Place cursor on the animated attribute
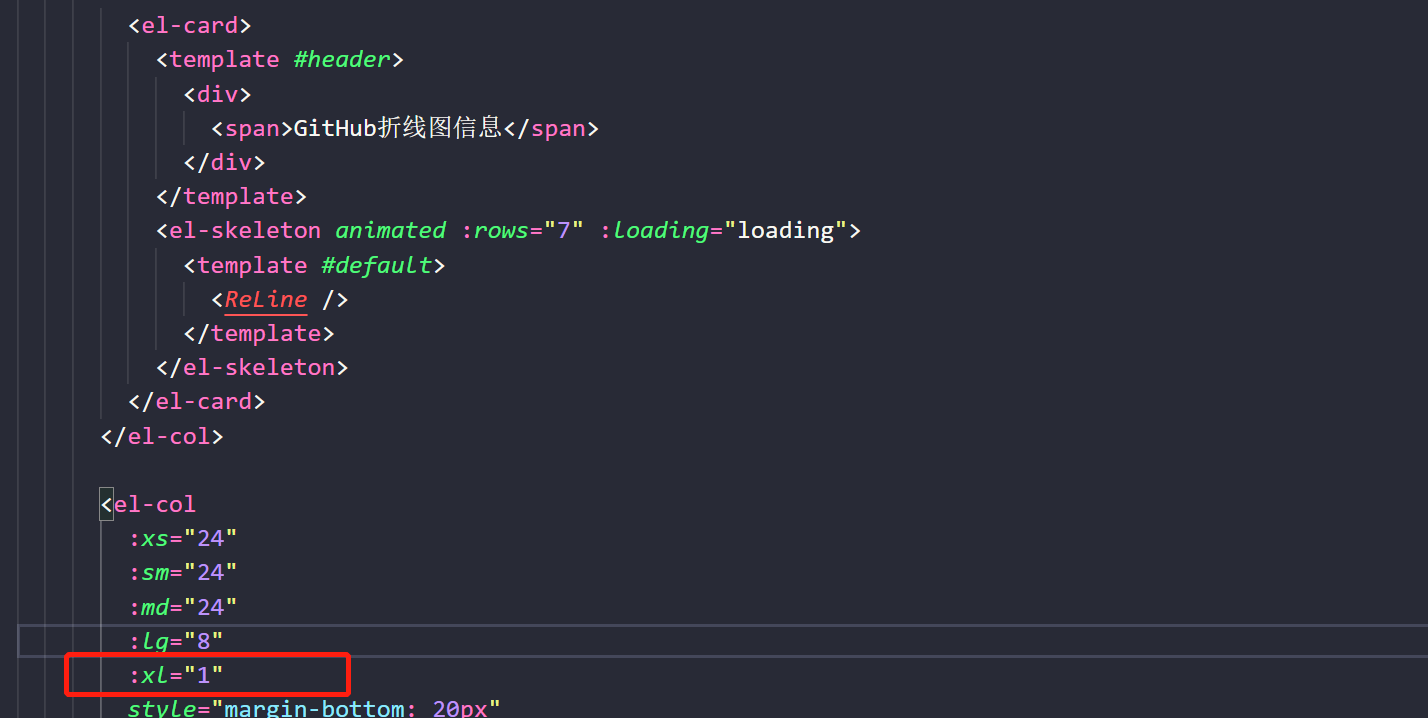This screenshot has height=718, width=1428. point(390,230)
